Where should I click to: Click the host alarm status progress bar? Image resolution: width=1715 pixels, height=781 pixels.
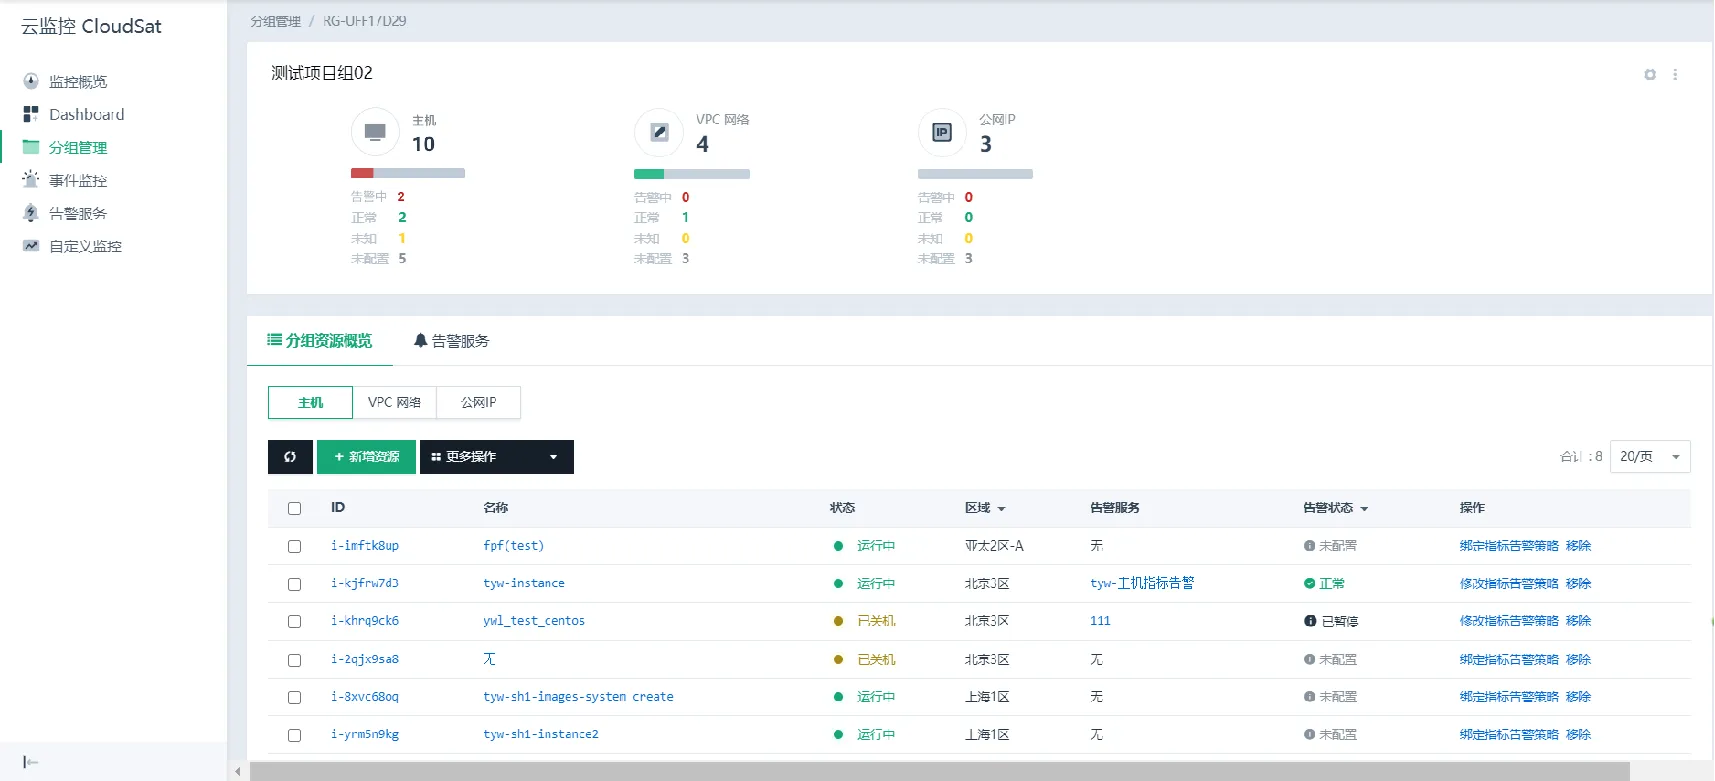(x=407, y=173)
